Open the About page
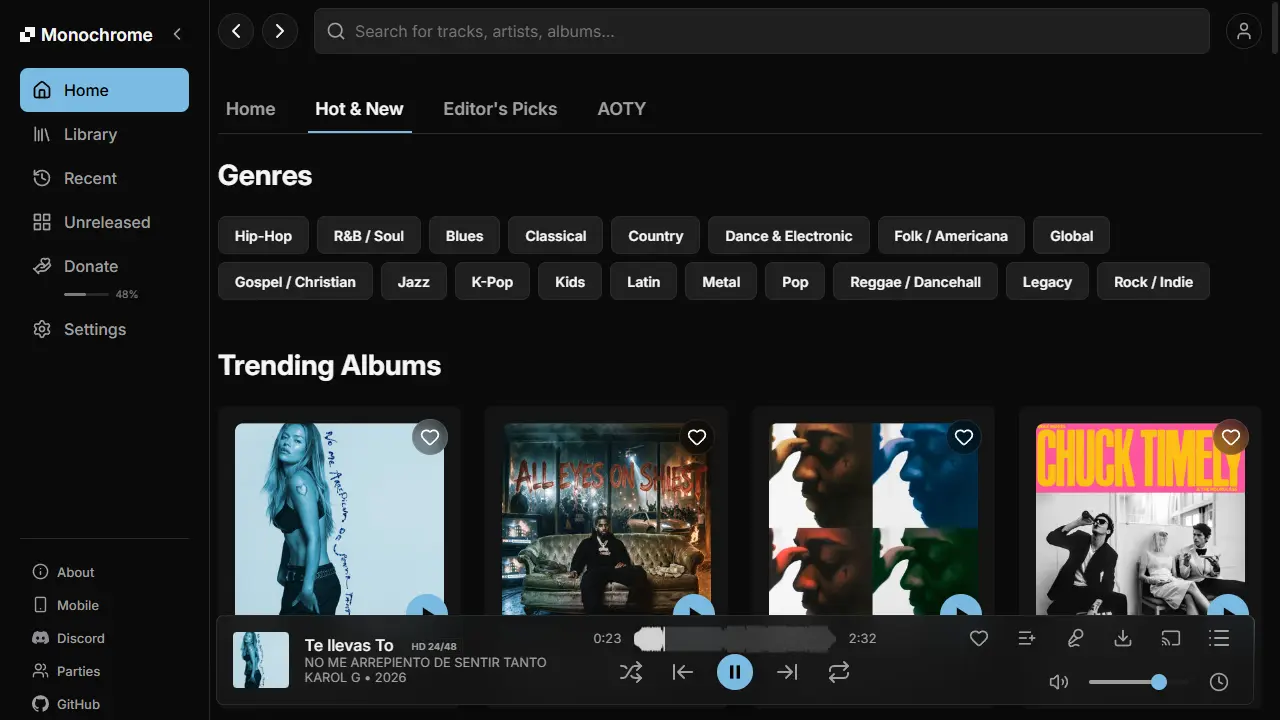 [x=104, y=572]
